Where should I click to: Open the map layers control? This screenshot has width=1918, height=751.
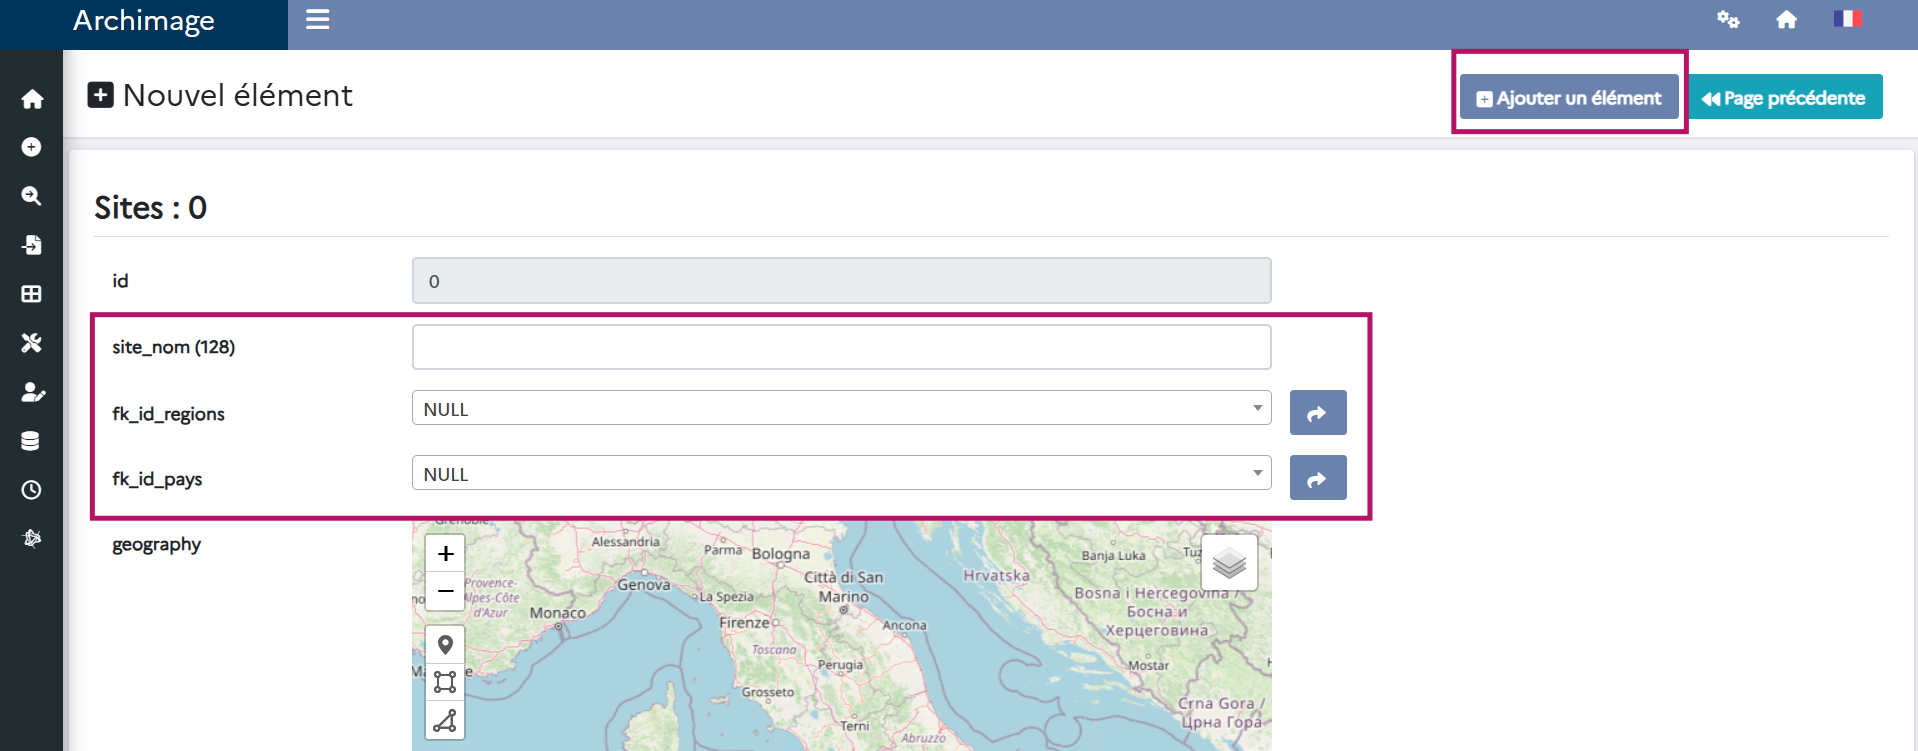click(x=1229, y=563)
